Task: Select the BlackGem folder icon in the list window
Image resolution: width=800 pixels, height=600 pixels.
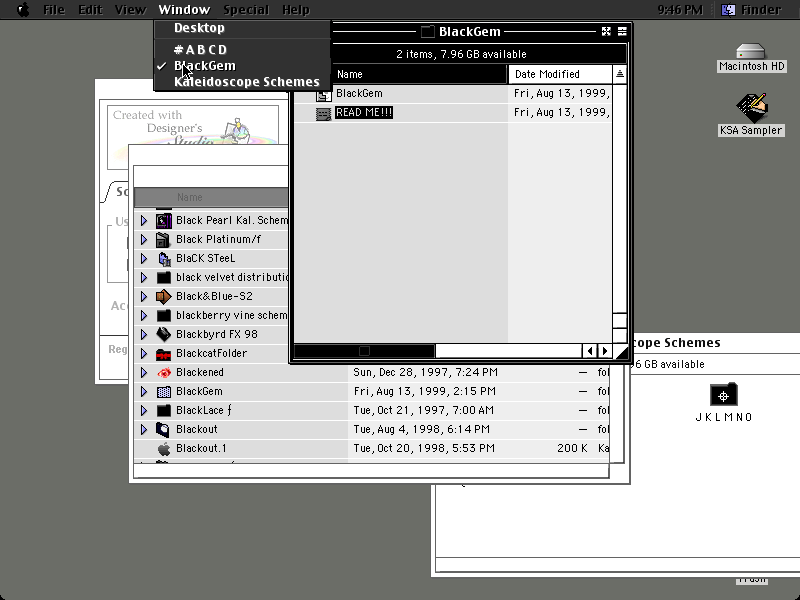Action: [164, 392]
